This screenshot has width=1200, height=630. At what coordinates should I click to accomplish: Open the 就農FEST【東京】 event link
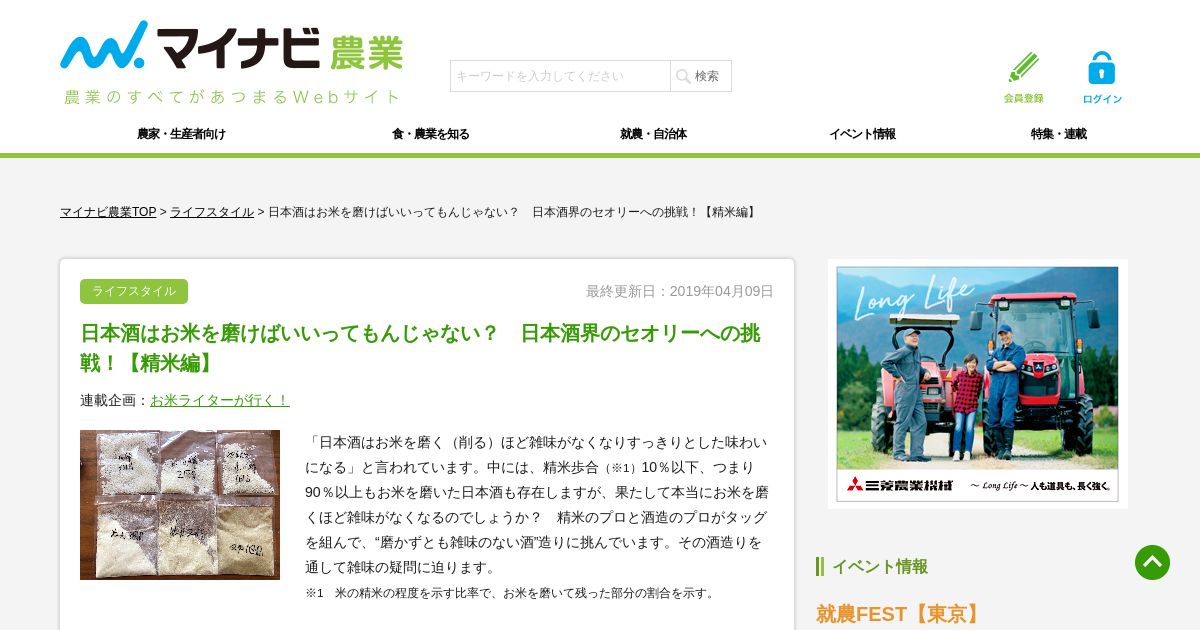pos(901,614)
